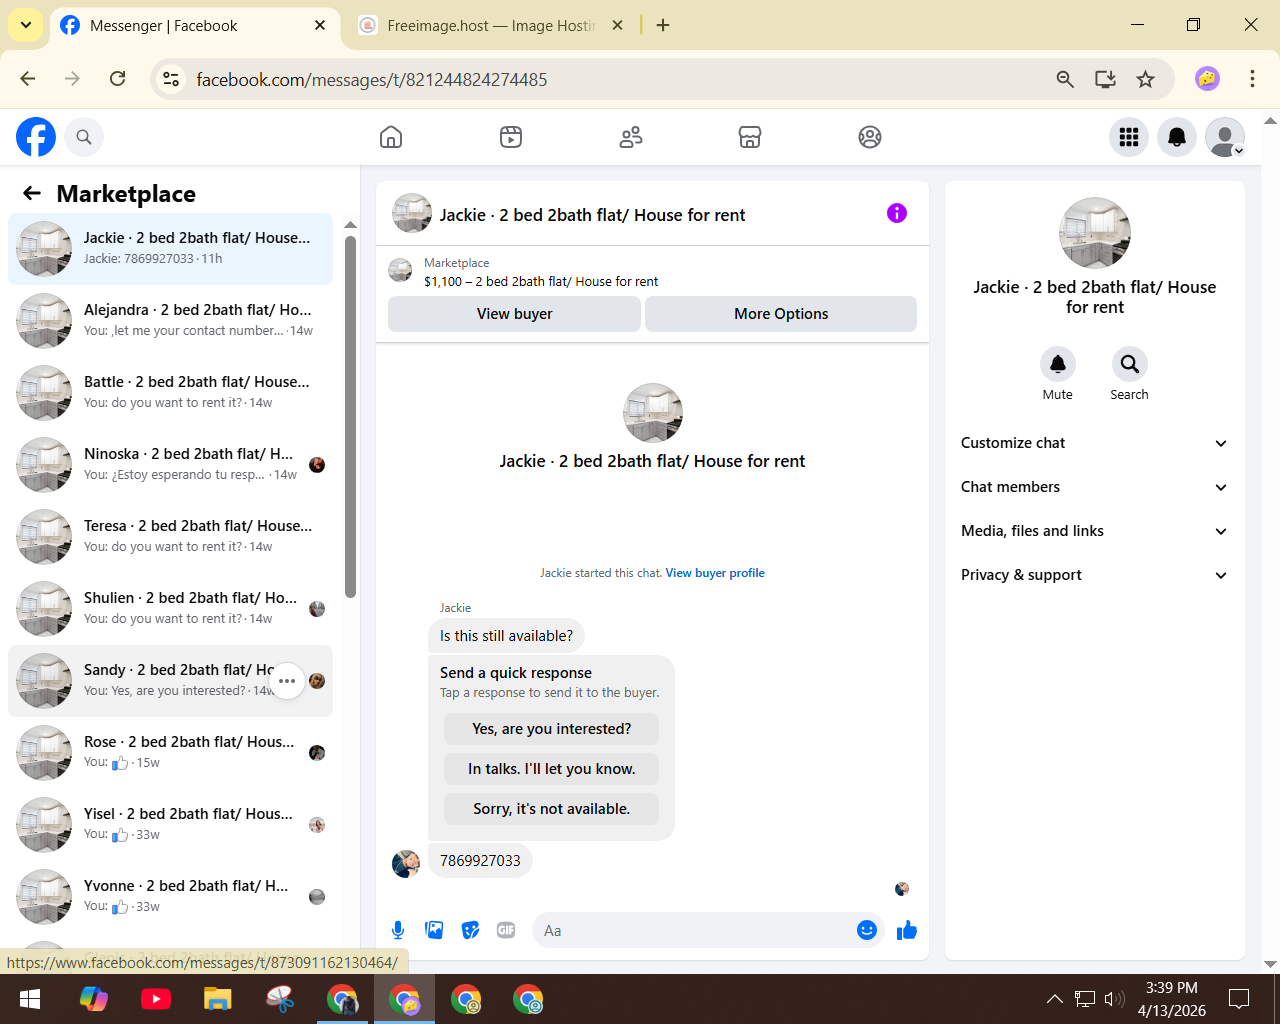
Task: Click the Install app icon in address bar
Action: (x=1105, y=79)
